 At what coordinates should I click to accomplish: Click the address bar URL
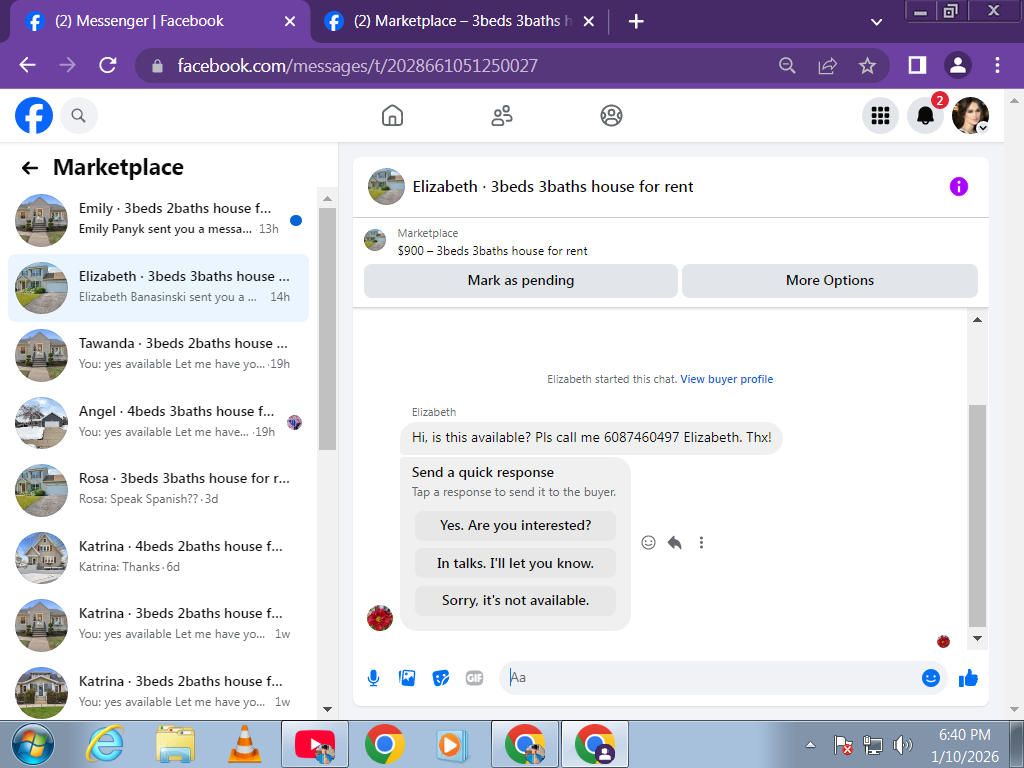pos(357,65)
